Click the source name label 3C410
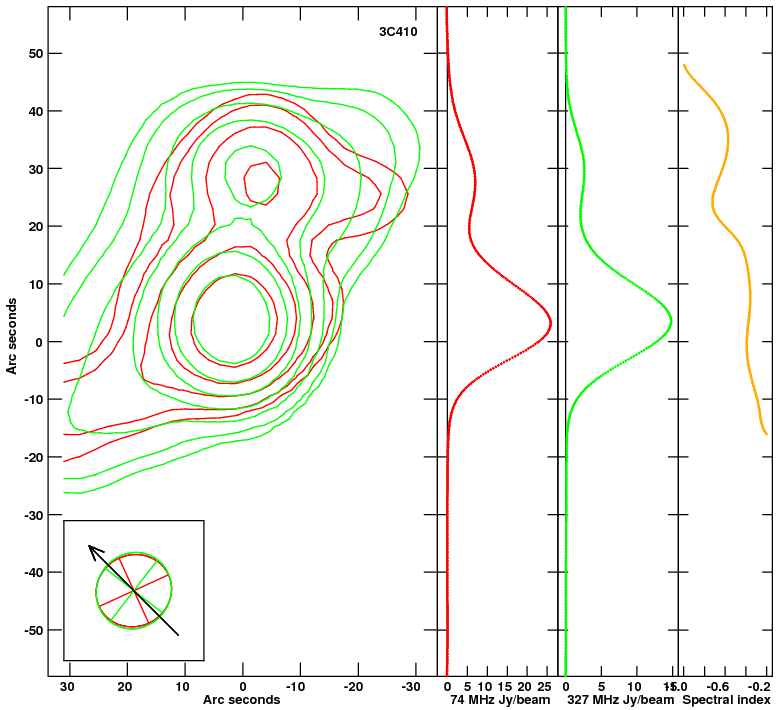Image resolution: width=779 pixels, height=710 pixels. (398, 32)
